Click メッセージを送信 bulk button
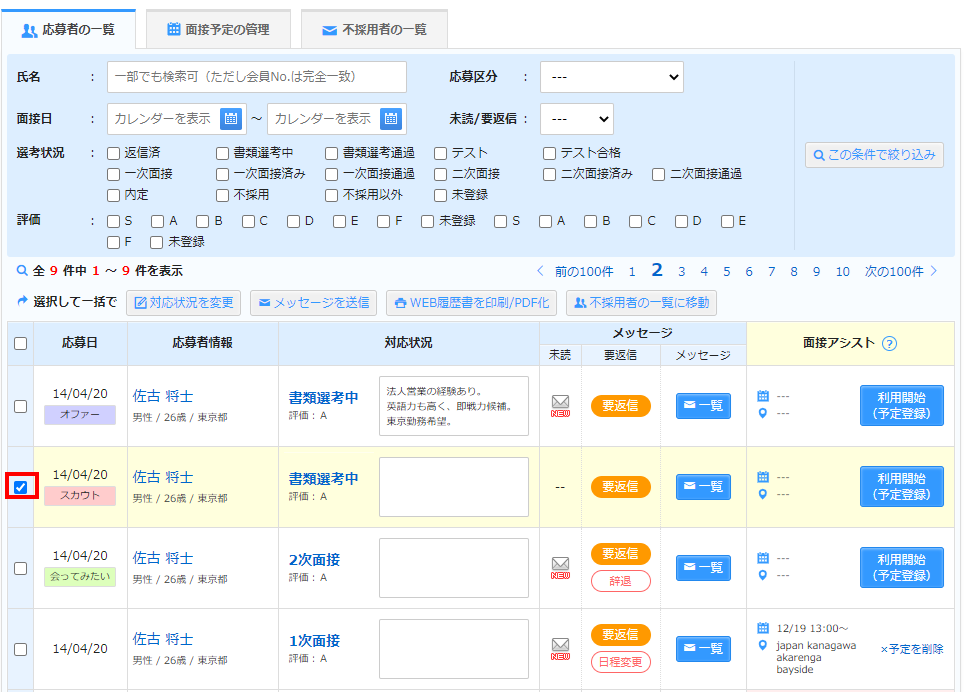This screenshot has width=966, height=692. tap(314, 303)
